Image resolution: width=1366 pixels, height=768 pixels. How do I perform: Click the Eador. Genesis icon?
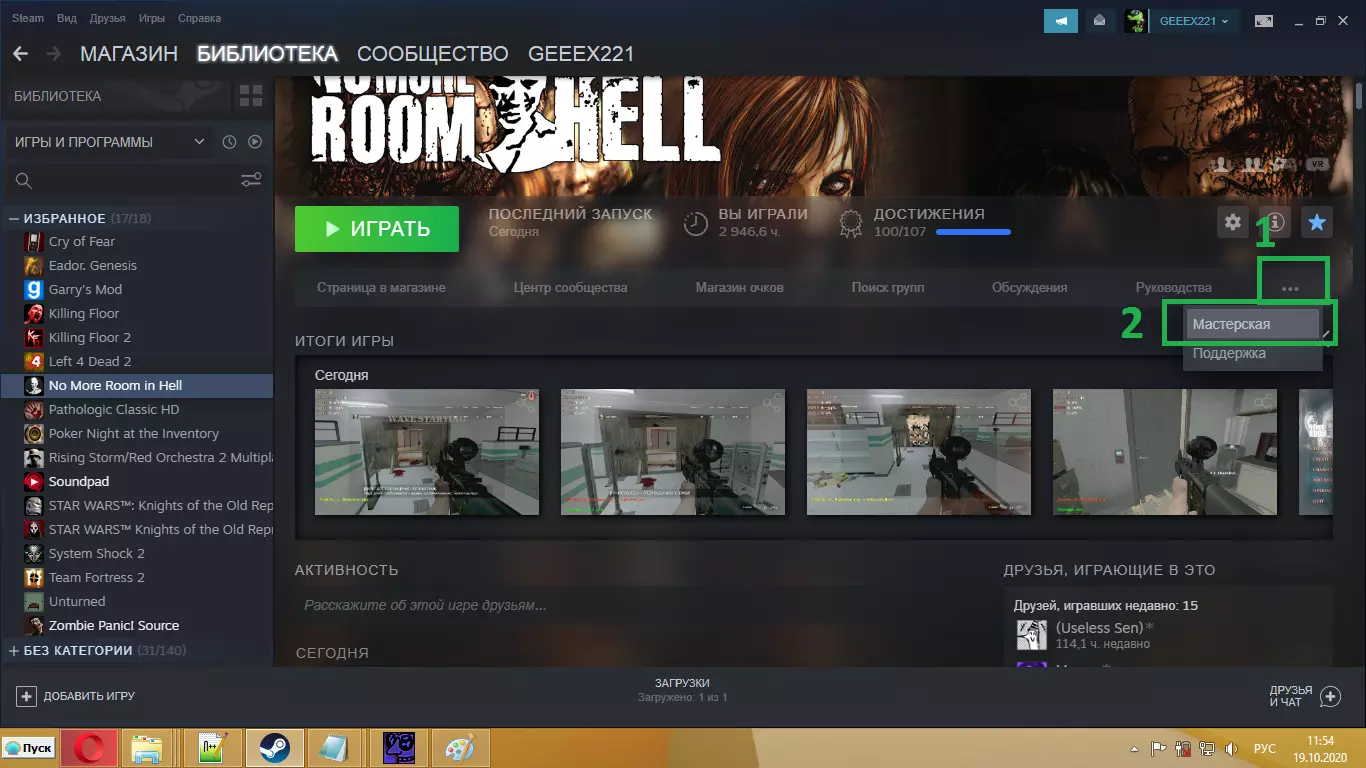coord(33,266)
